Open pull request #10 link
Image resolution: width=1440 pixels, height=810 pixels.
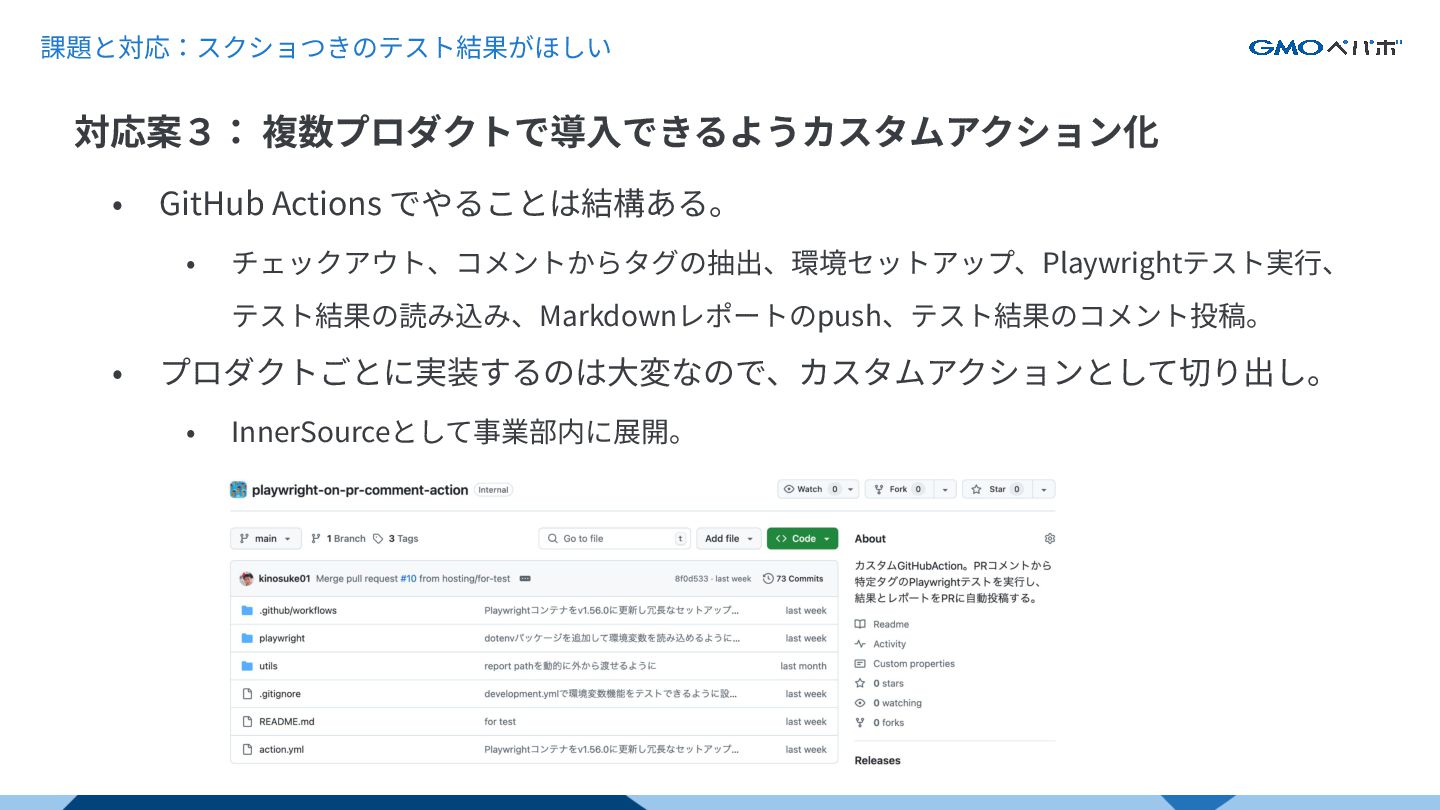pos(408,578)
